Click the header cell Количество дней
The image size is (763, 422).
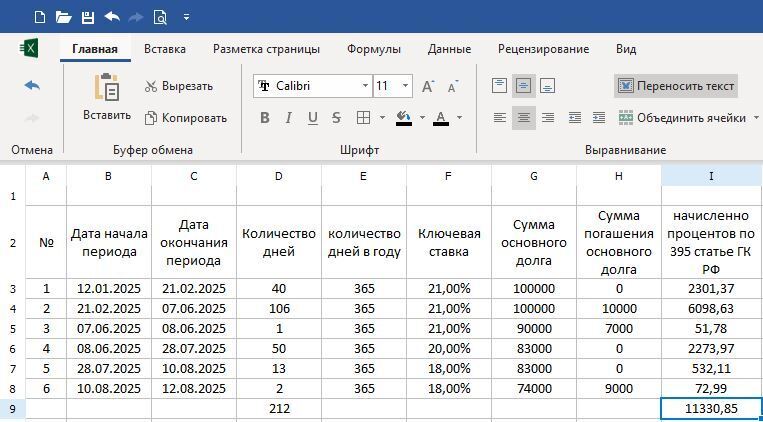[x=279, y=242]
